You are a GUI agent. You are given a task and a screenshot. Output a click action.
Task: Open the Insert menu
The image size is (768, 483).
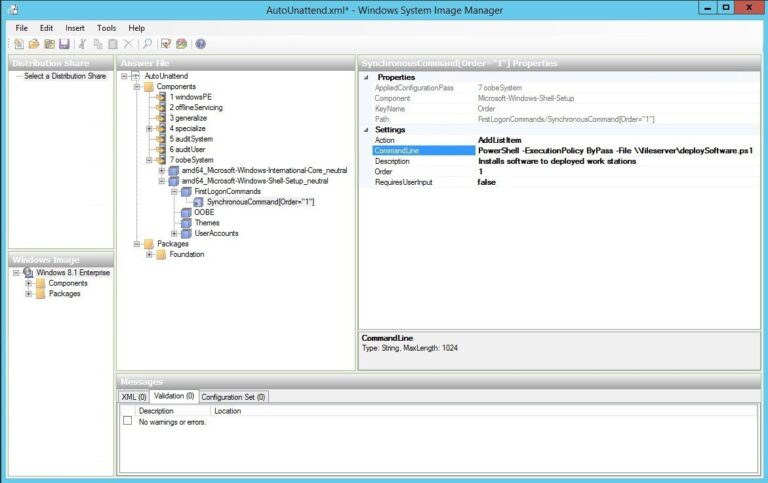coord(75,28)
